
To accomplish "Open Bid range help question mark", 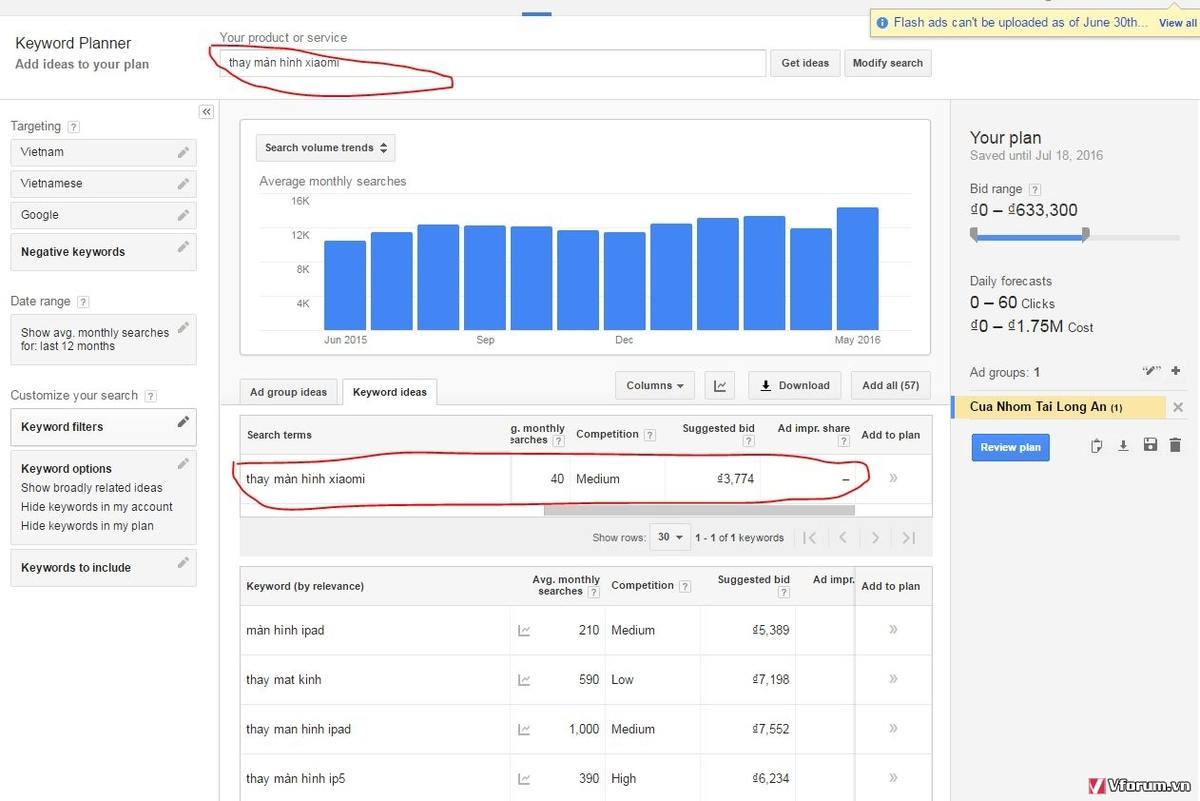I will [x=1035, y=190].
